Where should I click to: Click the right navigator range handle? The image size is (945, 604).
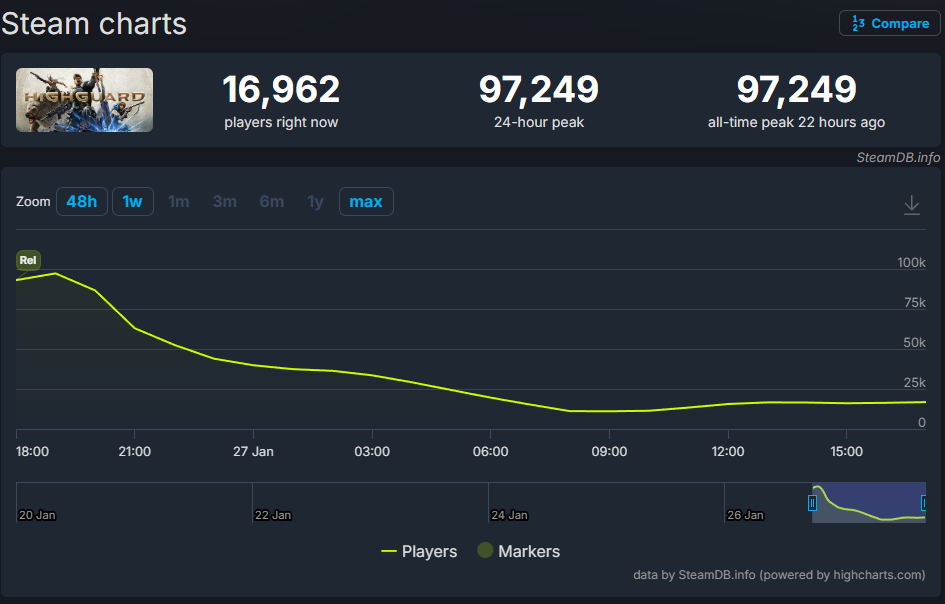pos(925,503)
